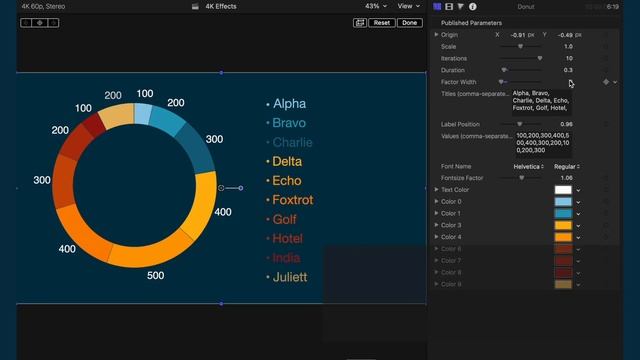
Task: Open the info inspector tab icon
Action: tap(473, 7)
